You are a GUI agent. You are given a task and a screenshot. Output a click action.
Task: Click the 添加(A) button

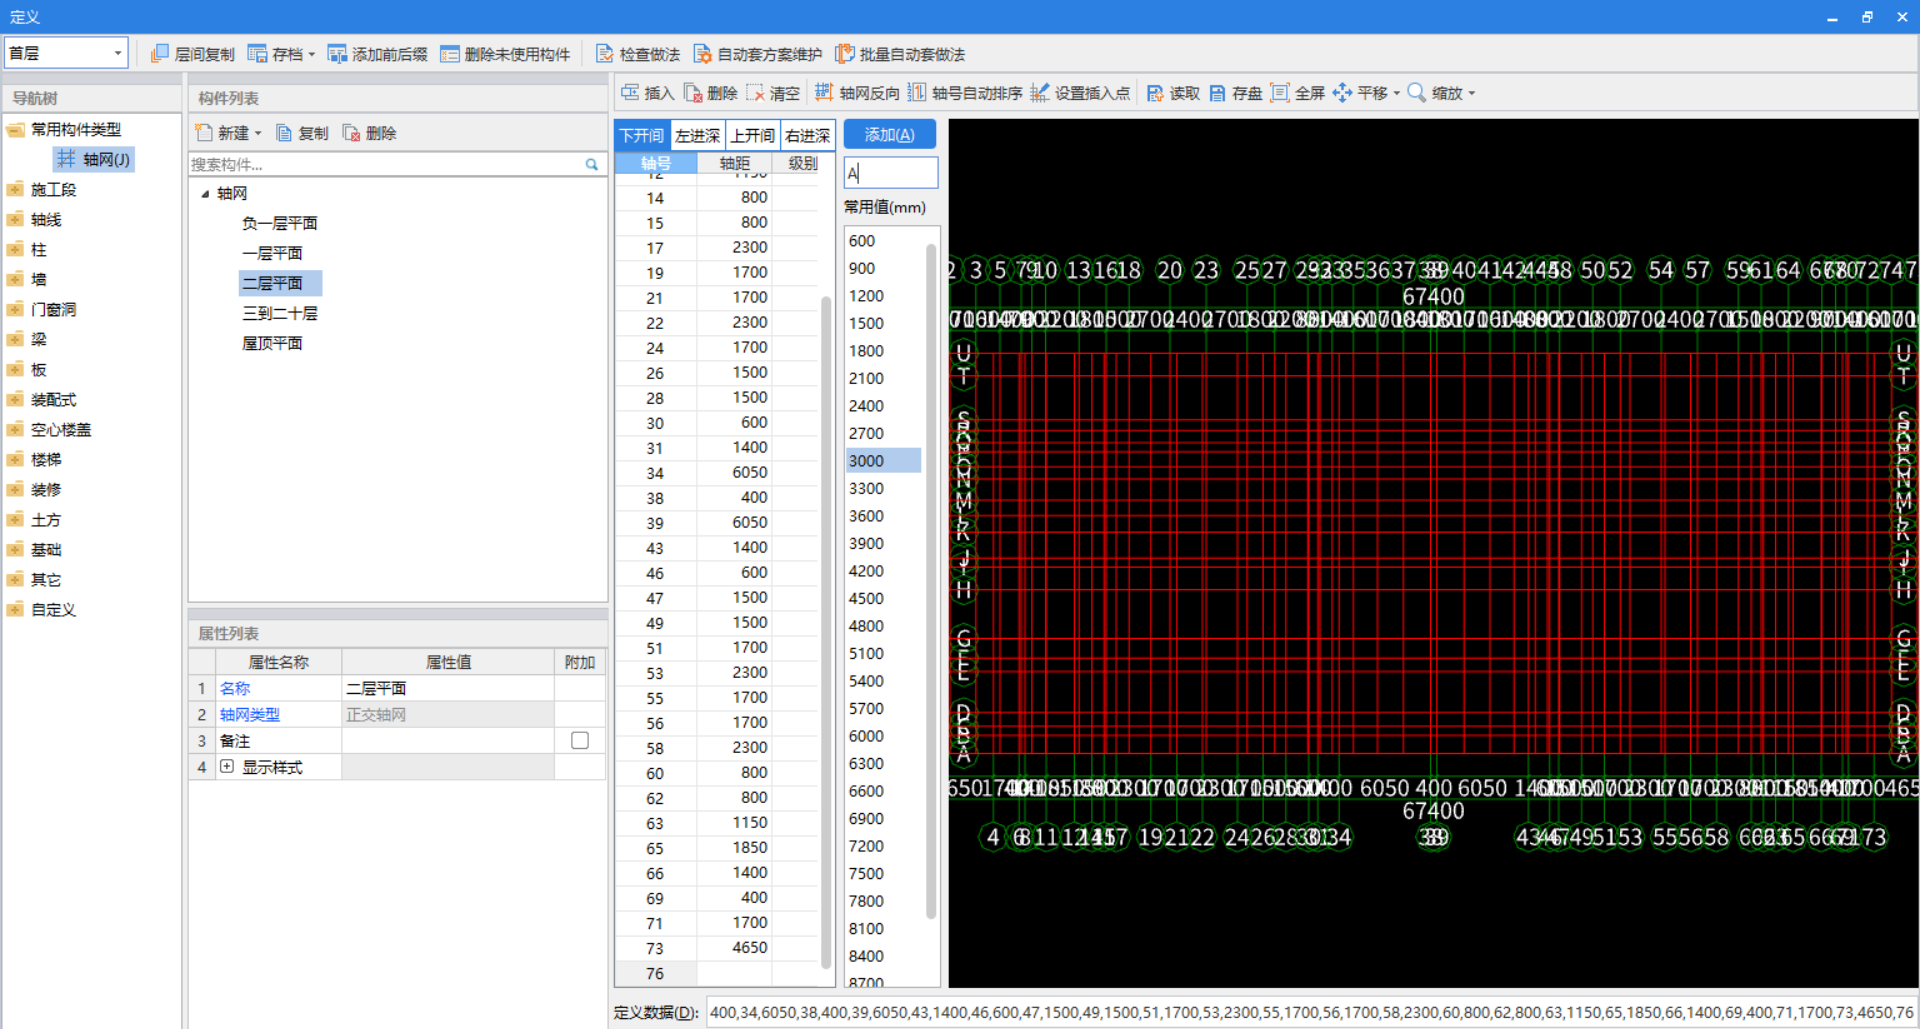[x=889, y=134]
